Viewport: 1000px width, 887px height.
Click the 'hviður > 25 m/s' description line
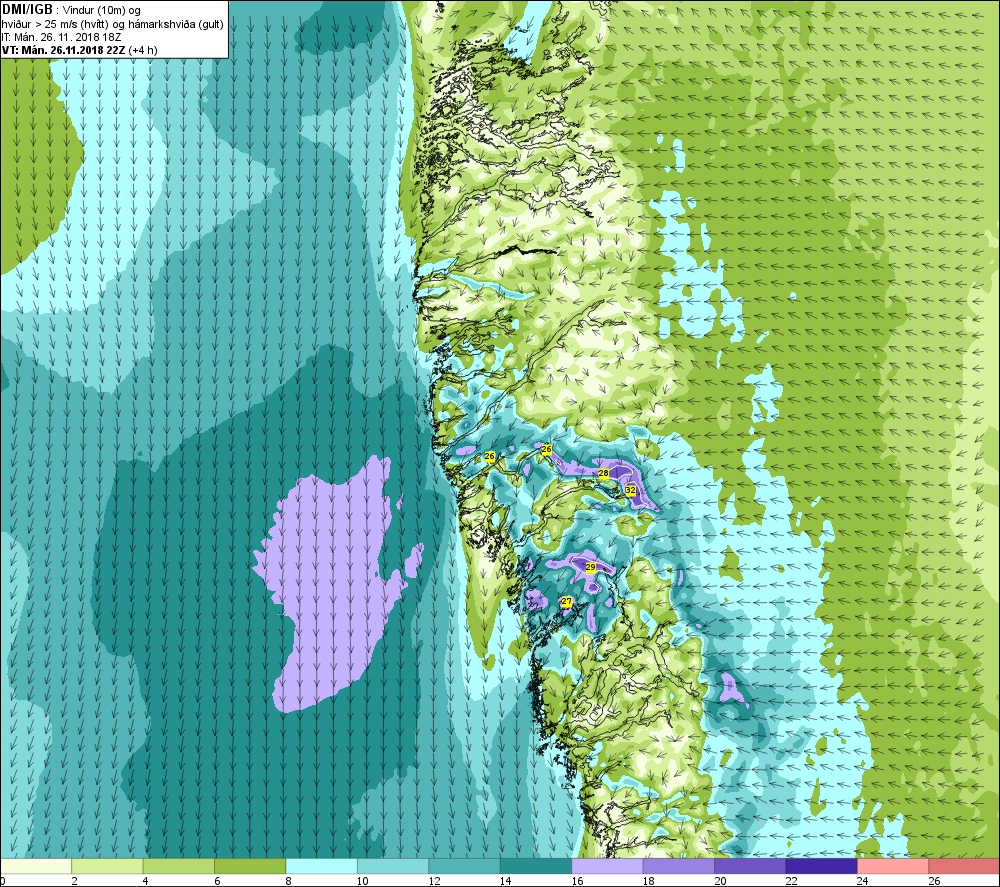coord(112,24)
